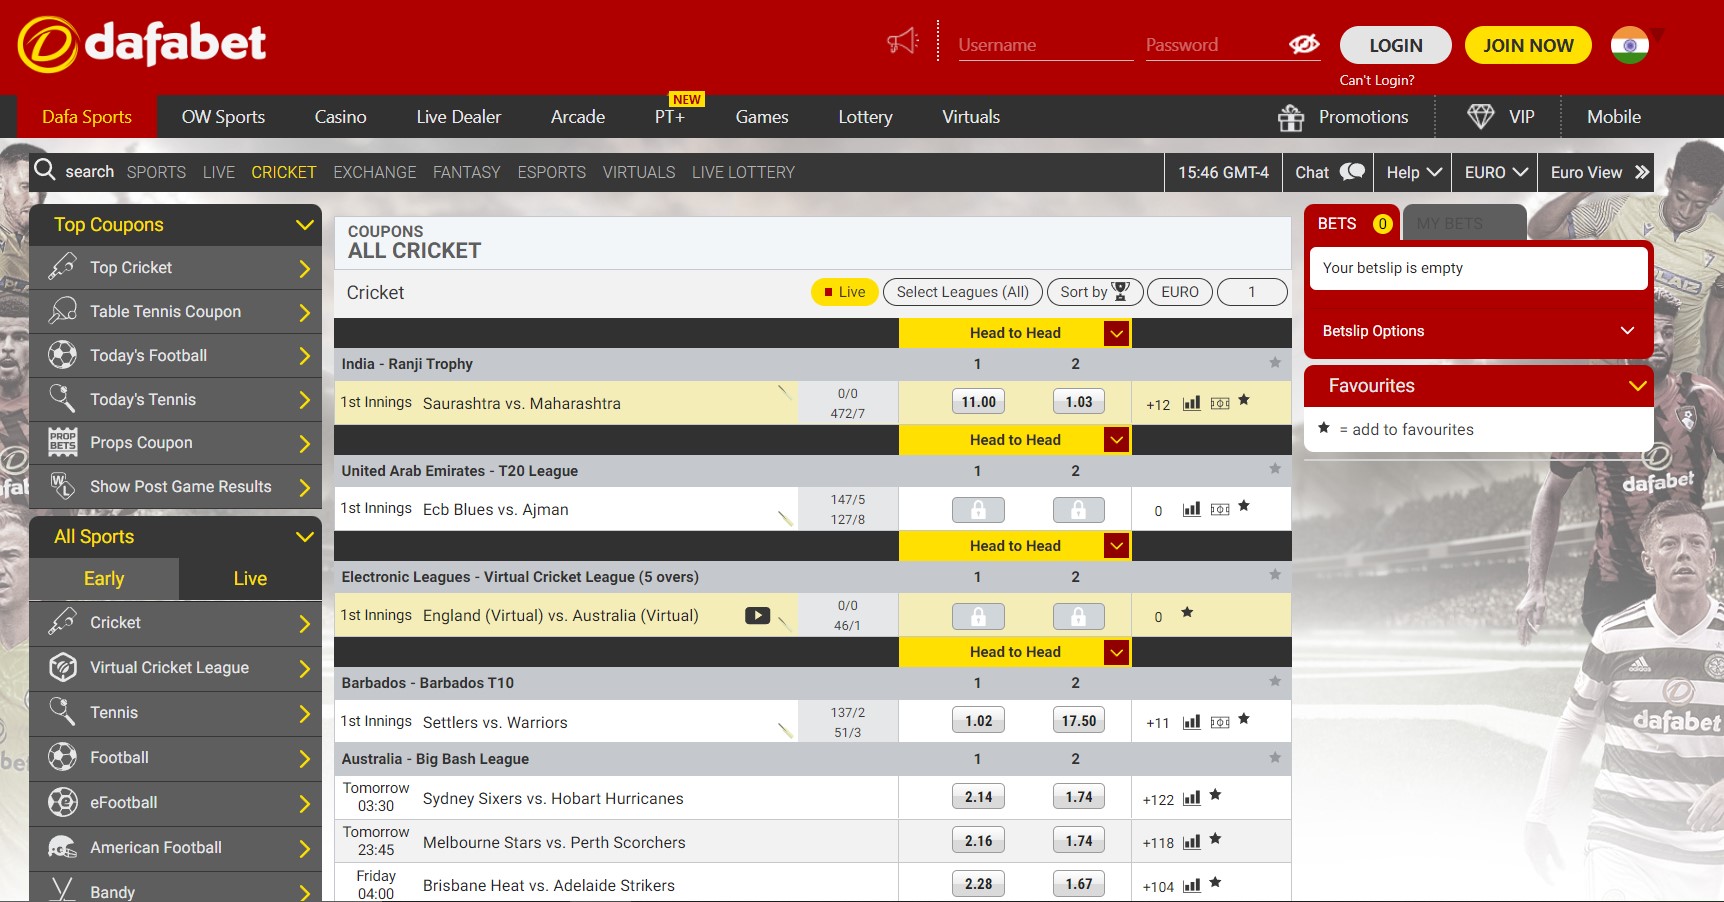1724x902 pixels.
Task: Open stats chart for Melbourne Stars match
Action: 1191,842
